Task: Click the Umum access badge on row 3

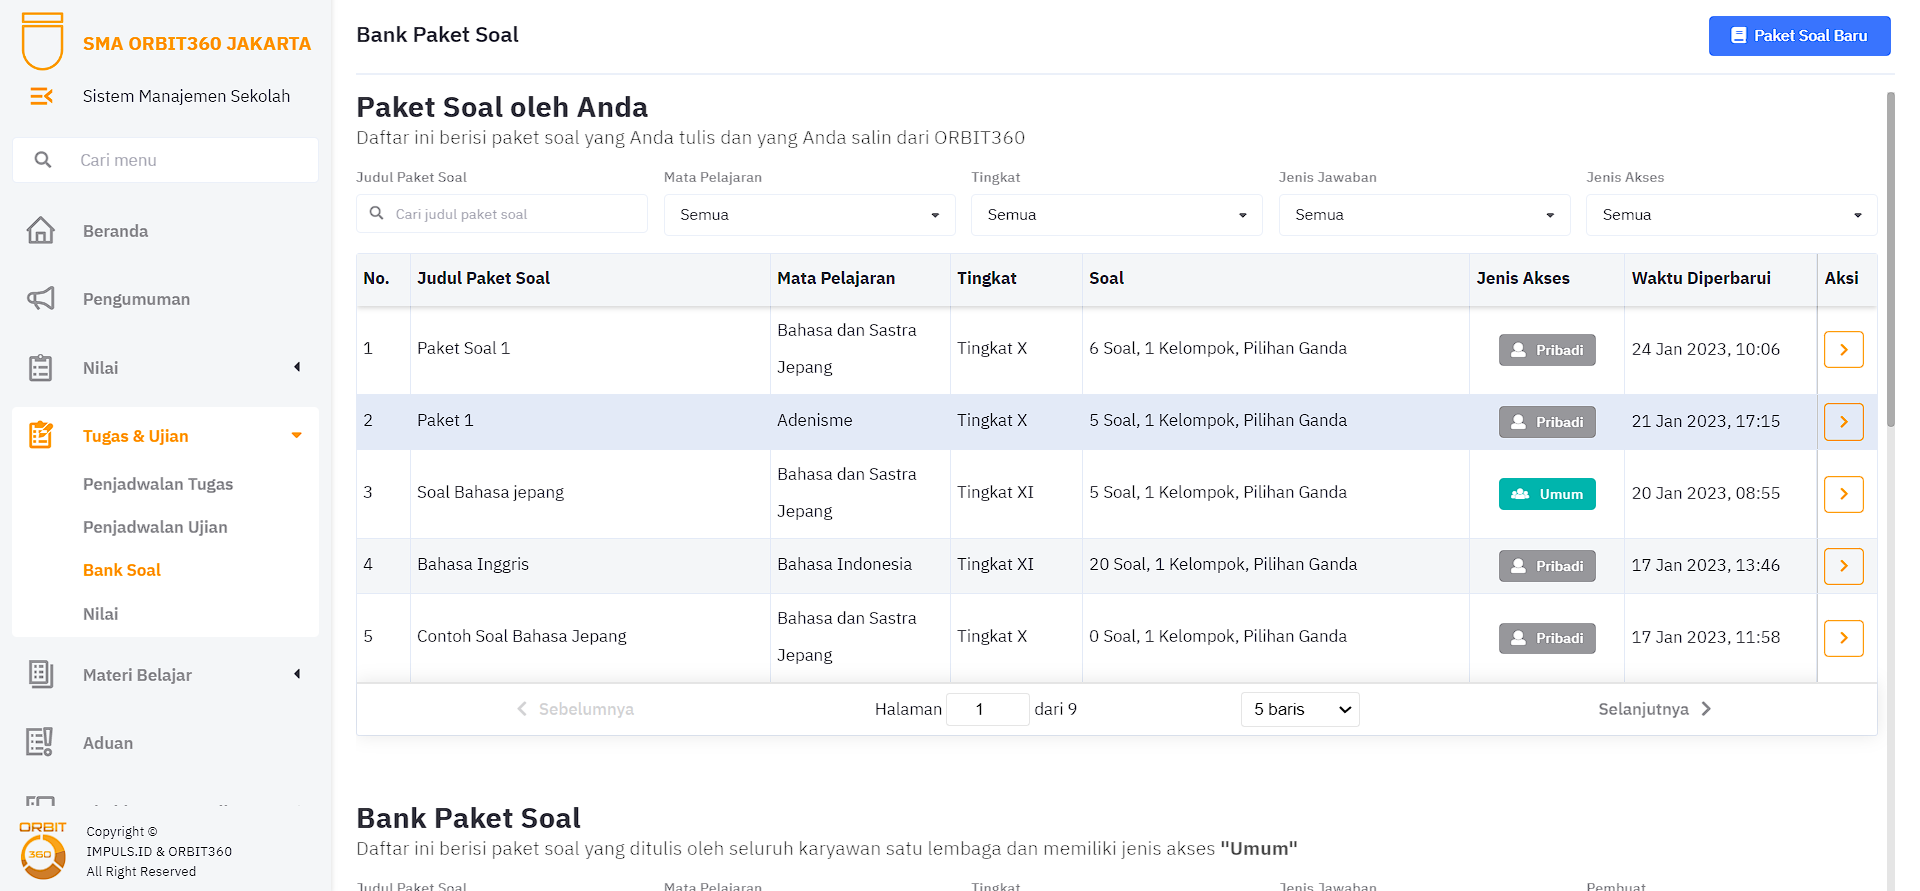Action: click(x=1546, y=494)
